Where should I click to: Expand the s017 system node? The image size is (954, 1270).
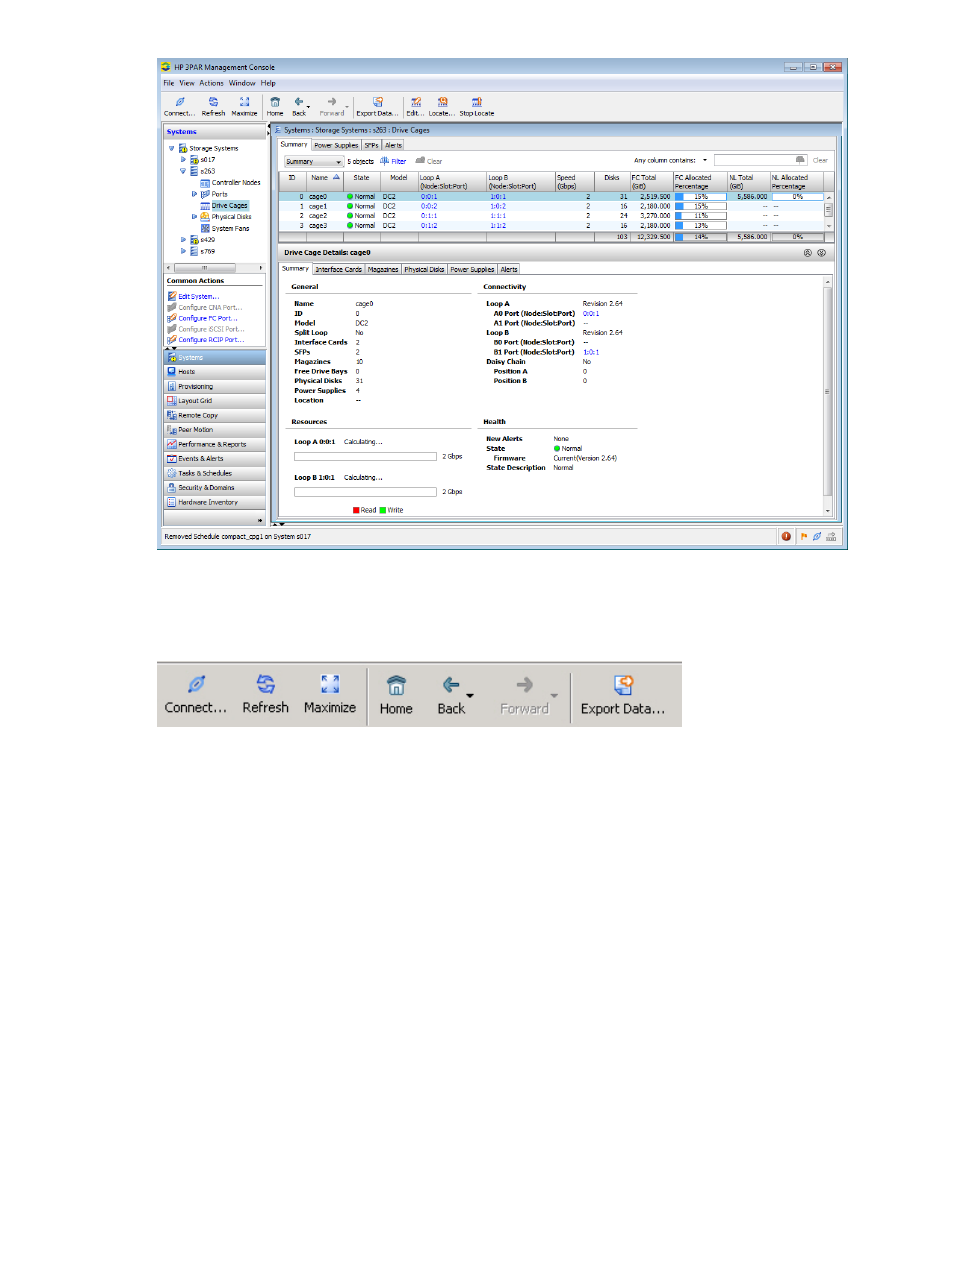[x=183, y=159]
